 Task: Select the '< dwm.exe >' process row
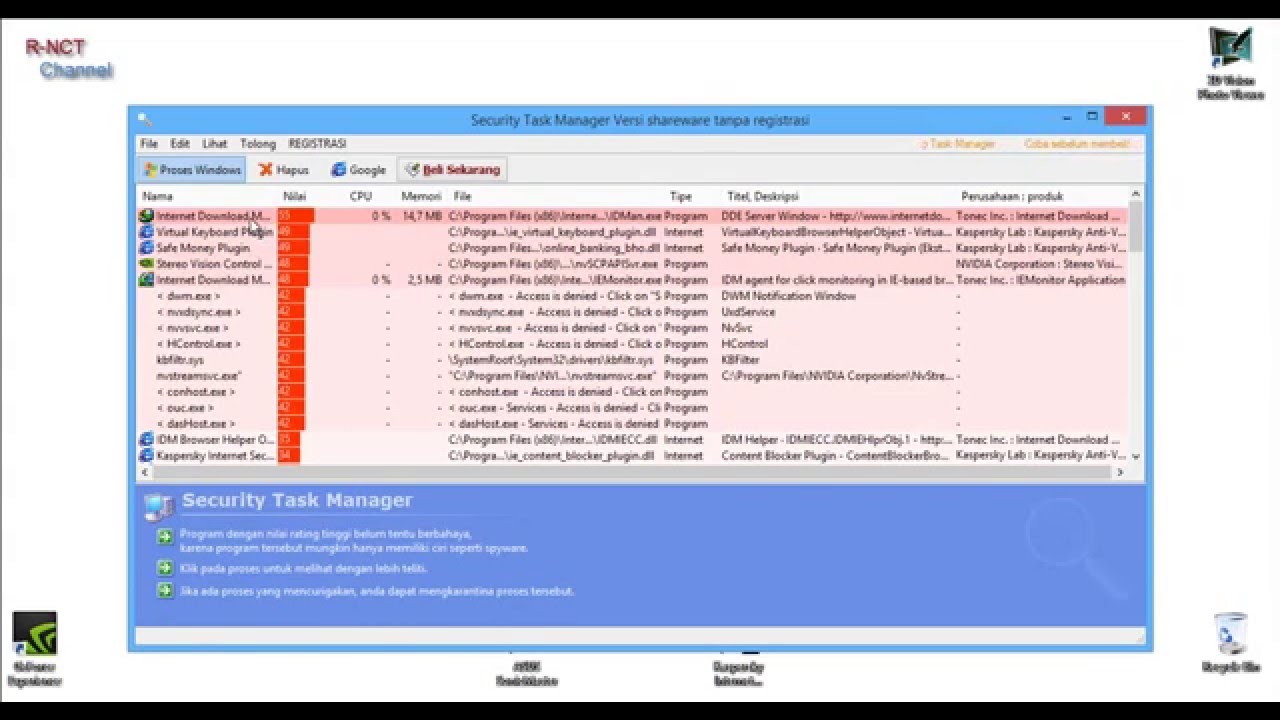(632, 296)
